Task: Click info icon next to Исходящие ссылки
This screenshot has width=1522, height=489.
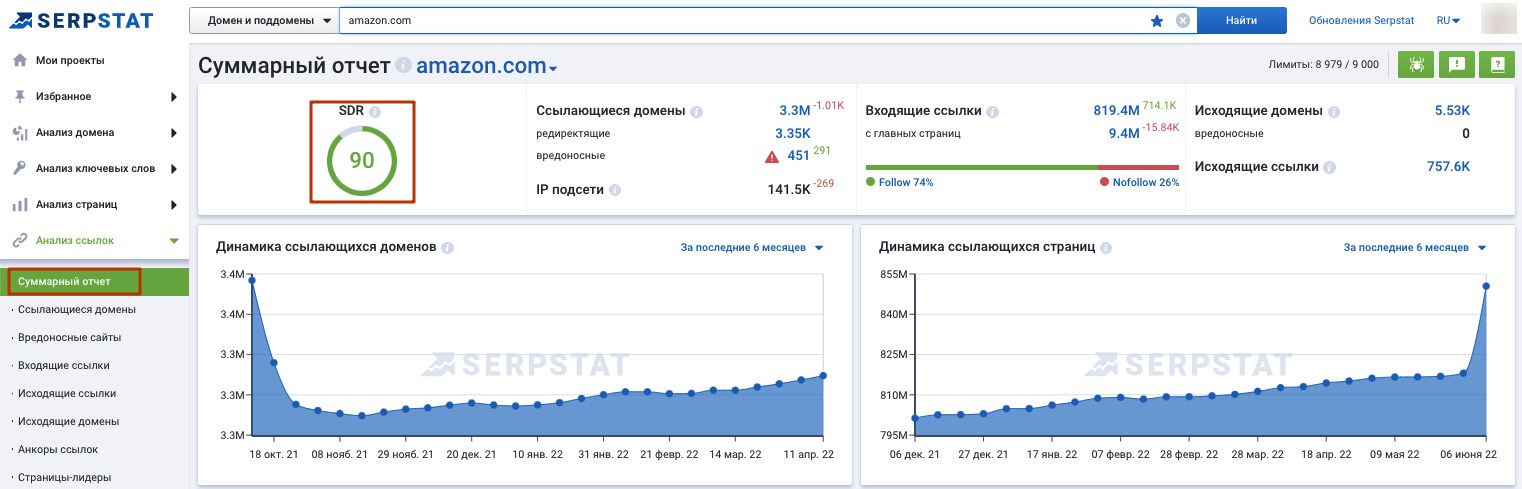Action: point(1328,167)
